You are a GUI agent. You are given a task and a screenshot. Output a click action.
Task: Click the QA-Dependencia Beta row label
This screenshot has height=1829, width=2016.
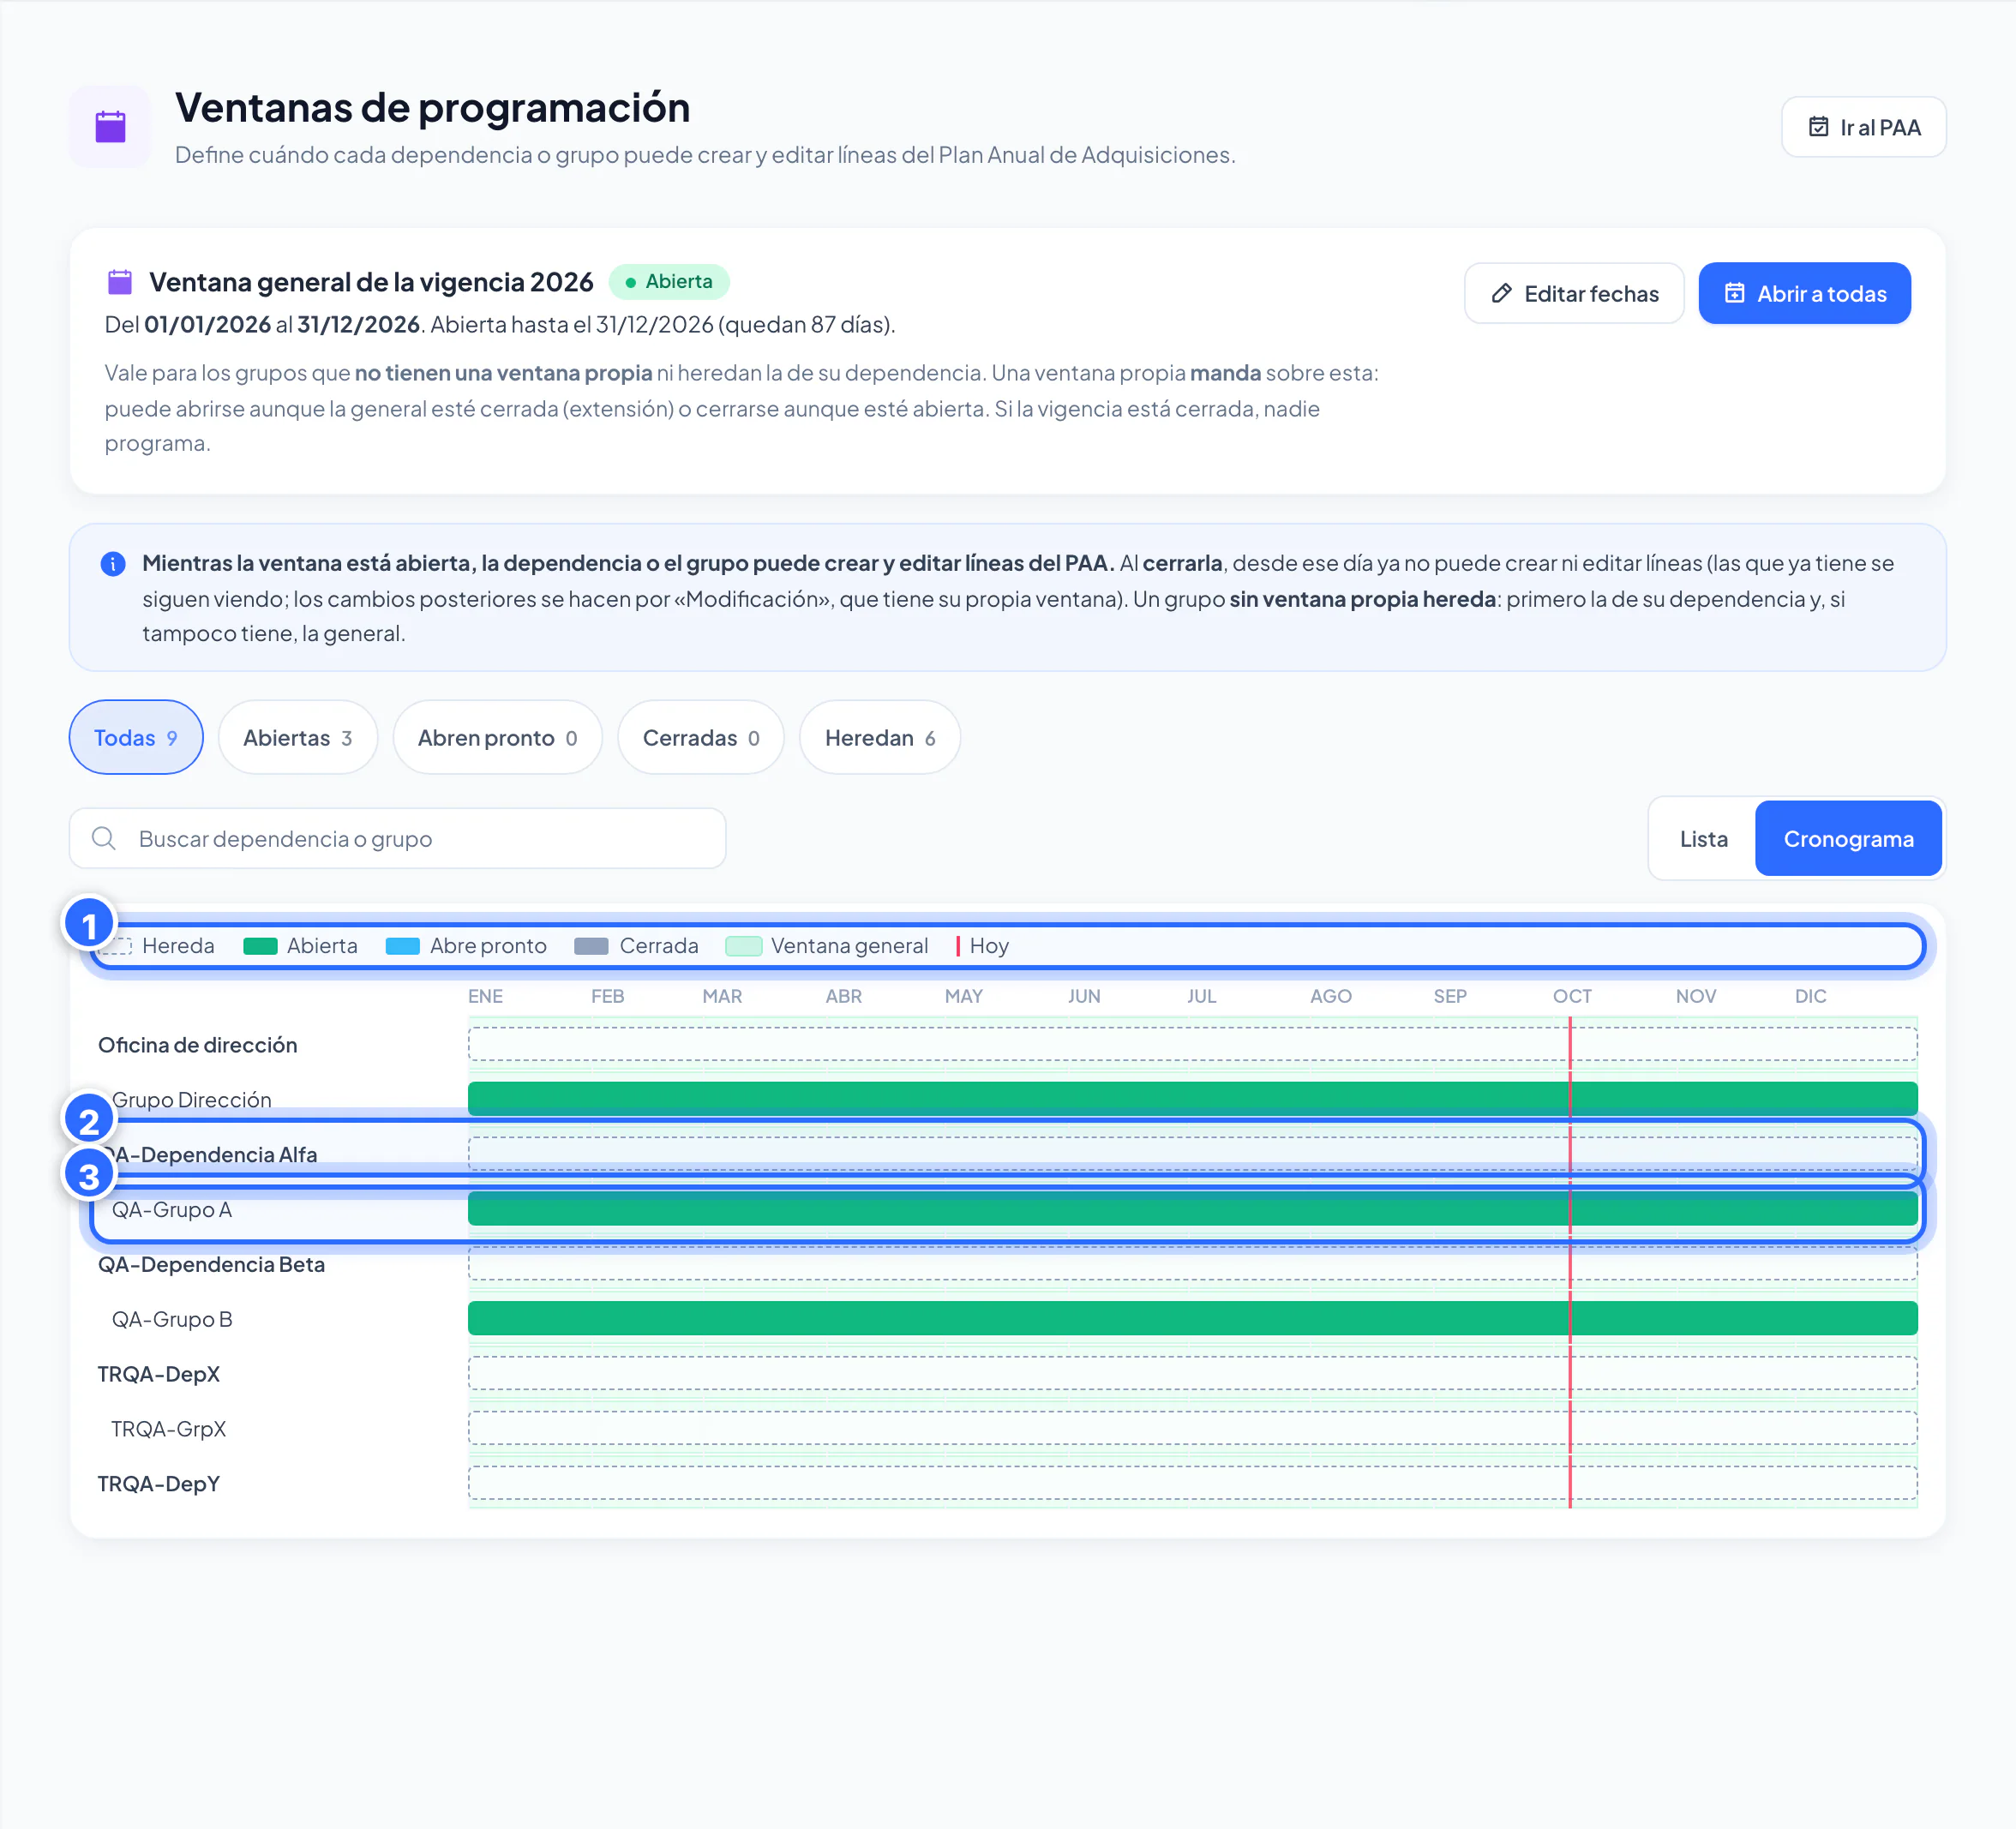point(211,1265)
